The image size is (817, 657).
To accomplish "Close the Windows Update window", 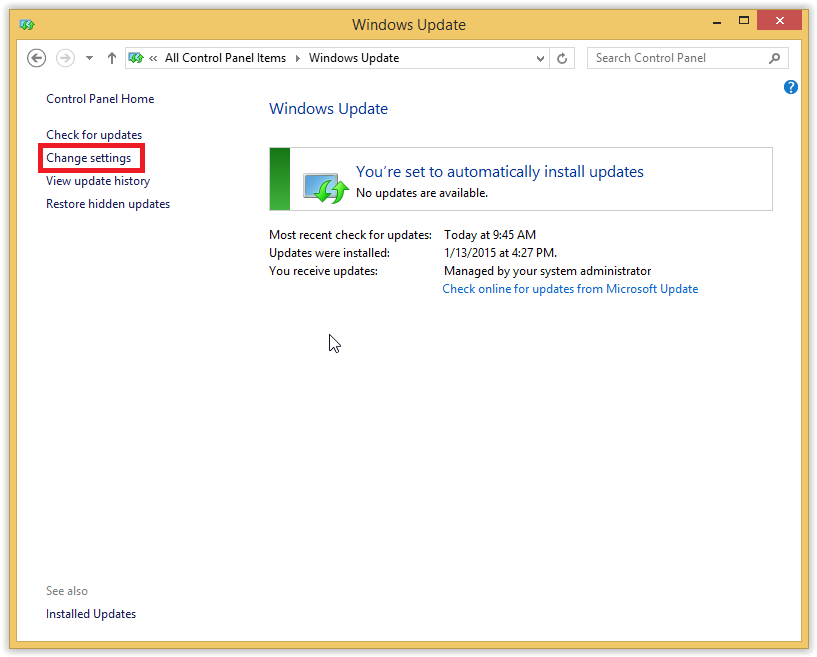I will (x=779, y=20).
